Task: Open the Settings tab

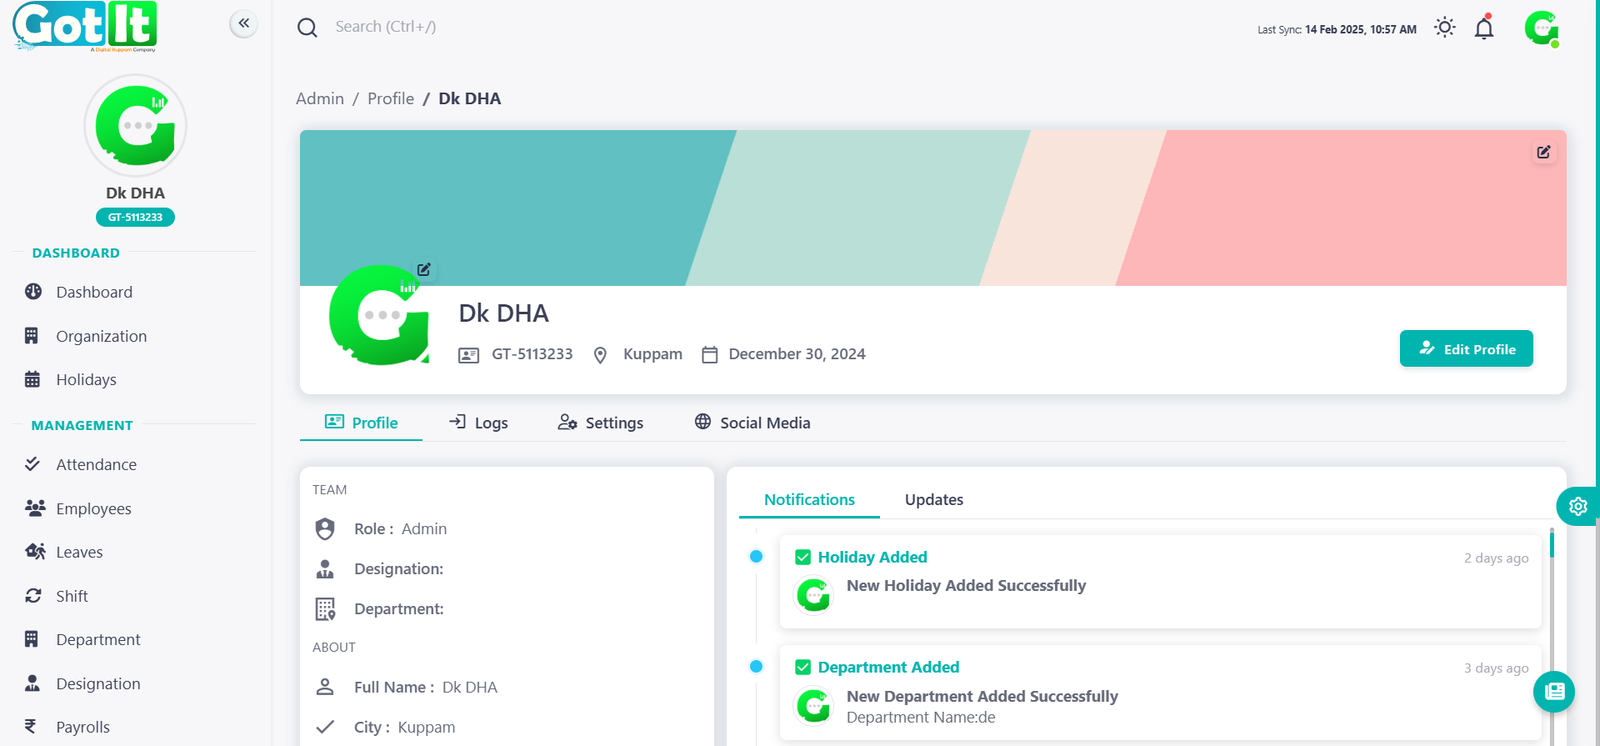Action: click(600, 423)
